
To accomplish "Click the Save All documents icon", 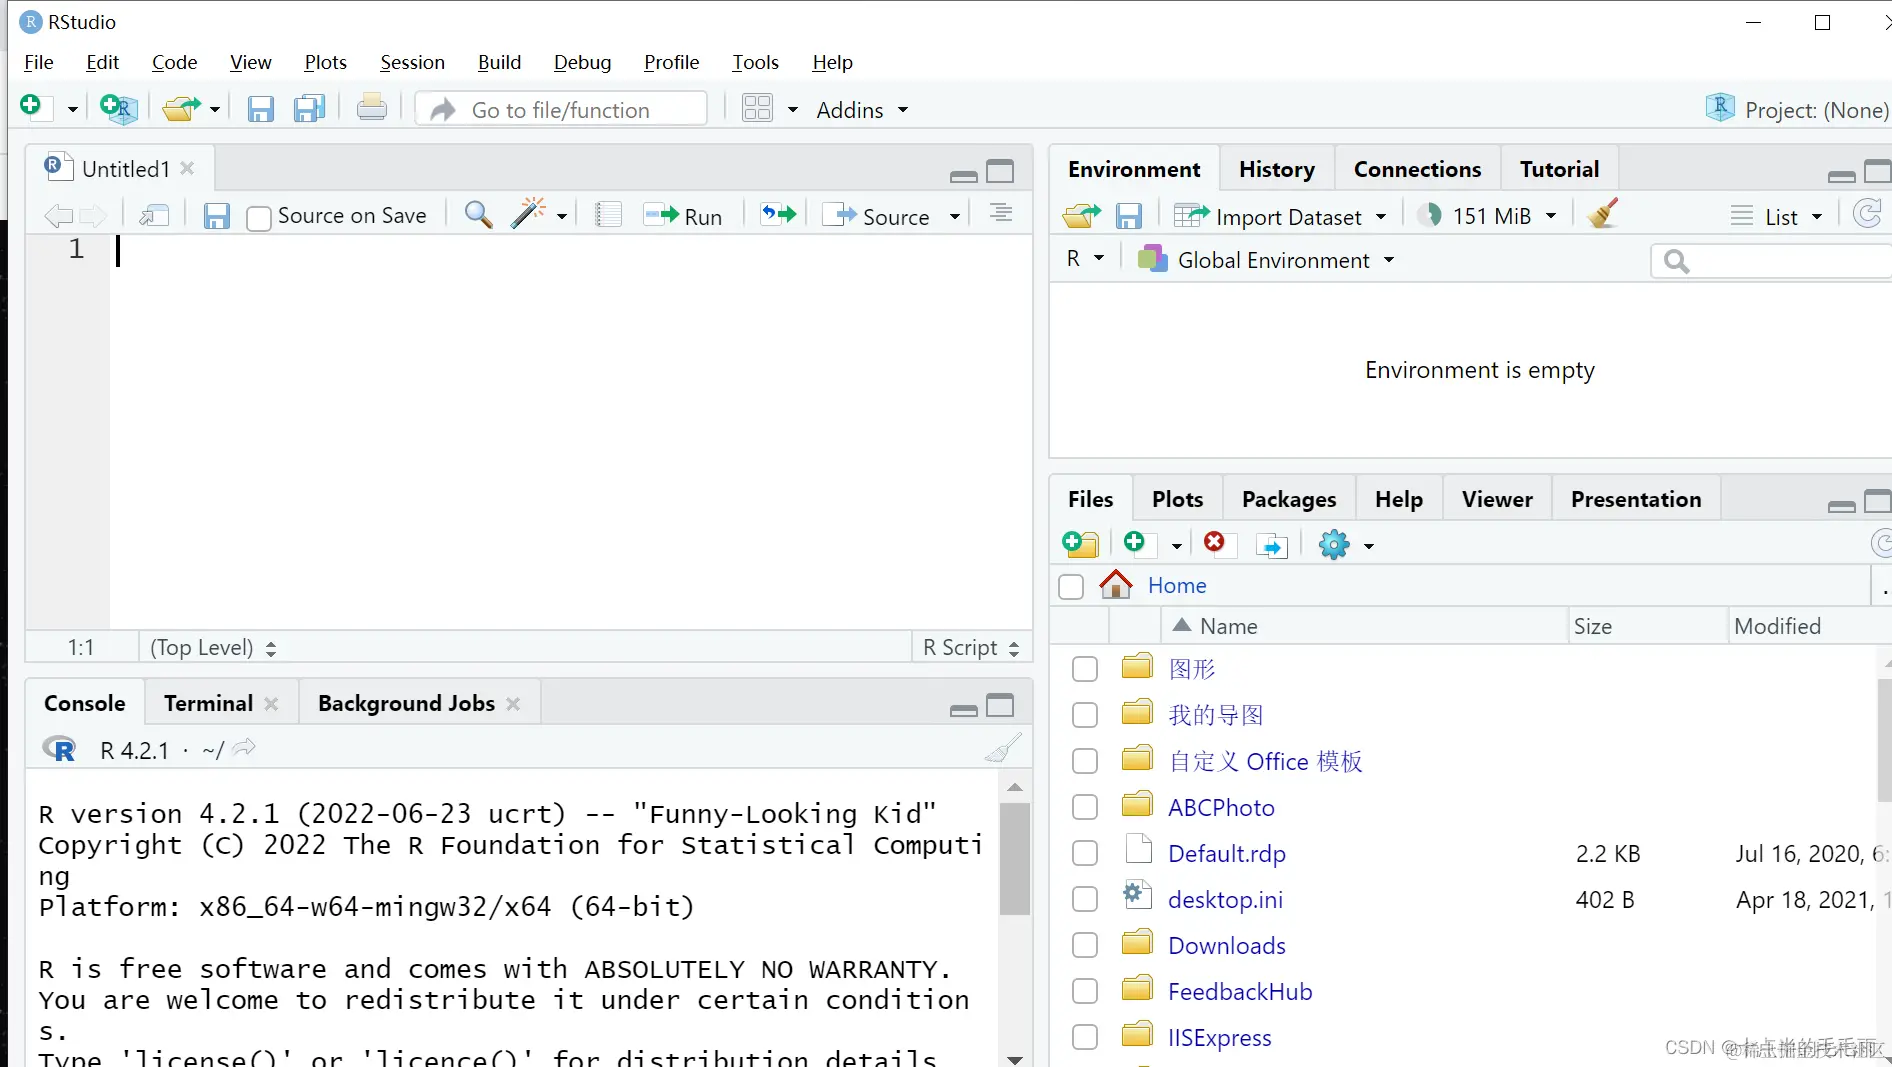I will point(309,108).
